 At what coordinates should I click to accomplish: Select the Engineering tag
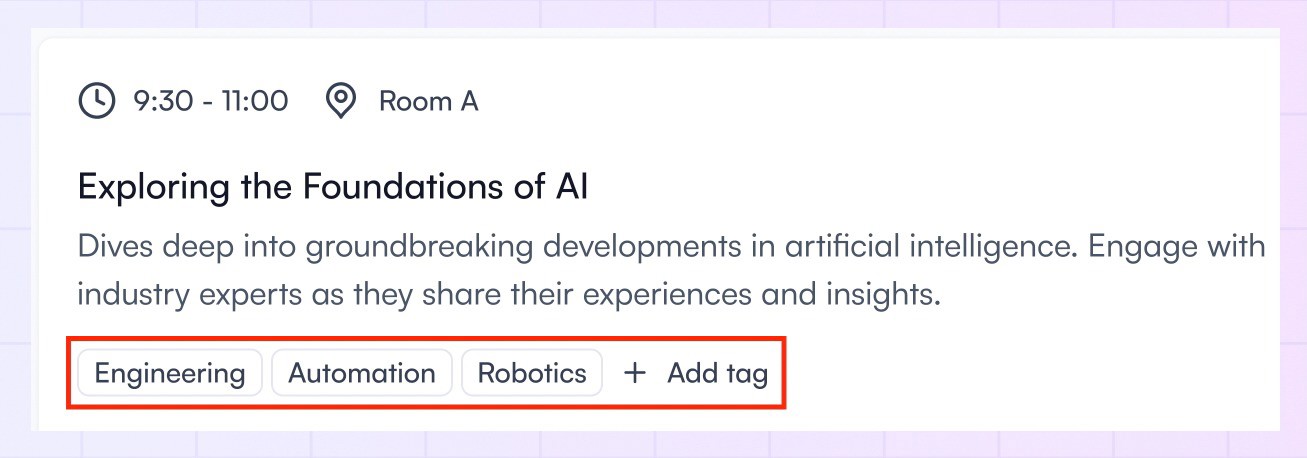(x=170, y=374)
